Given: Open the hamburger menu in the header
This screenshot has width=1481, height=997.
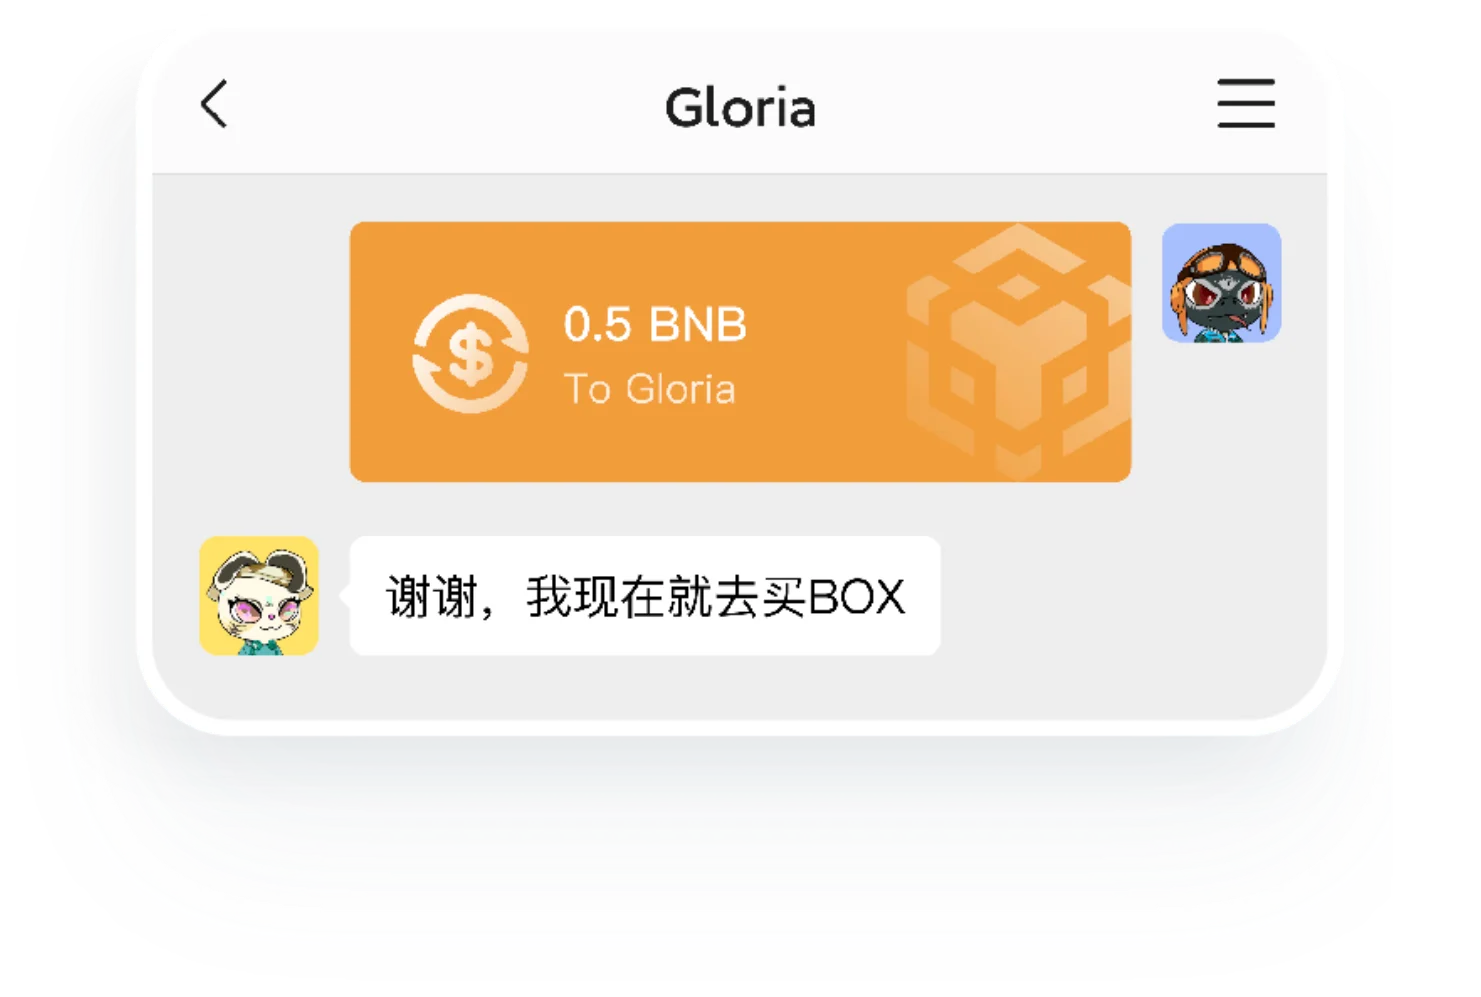Looking at the screenshot, I should tap(1246, 104).
